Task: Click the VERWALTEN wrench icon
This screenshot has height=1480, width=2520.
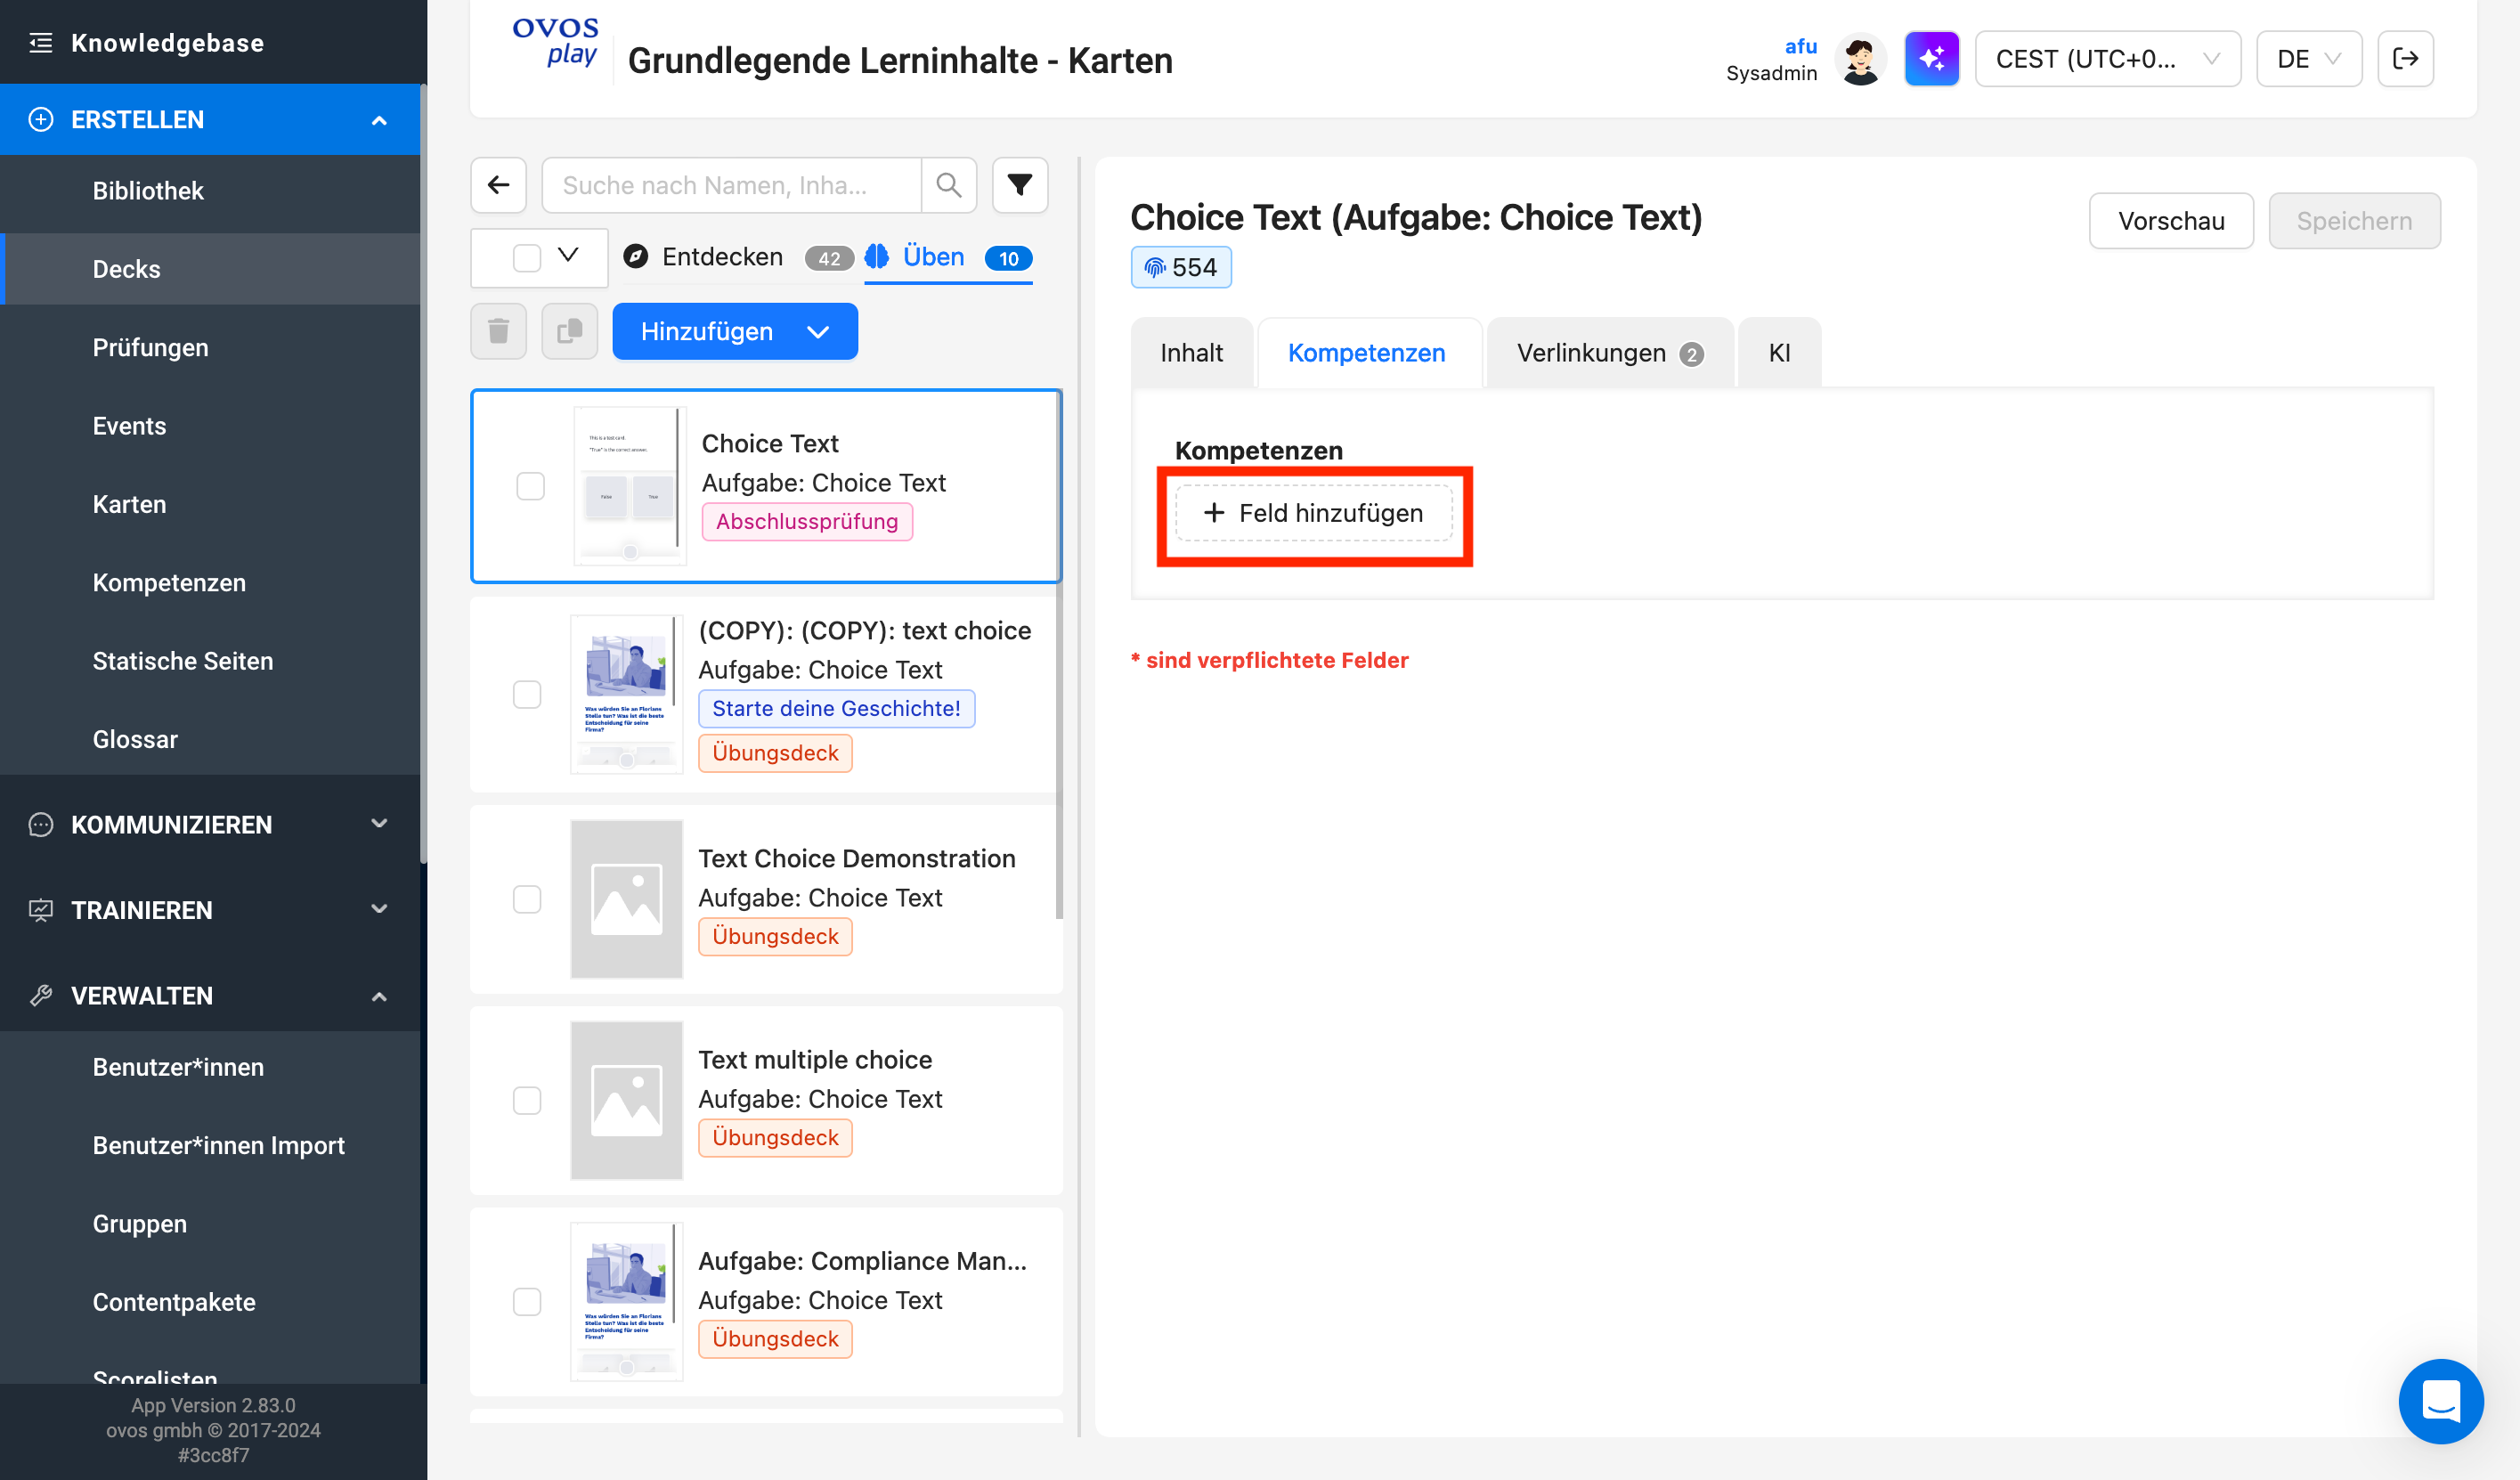Action: (41, 996)
